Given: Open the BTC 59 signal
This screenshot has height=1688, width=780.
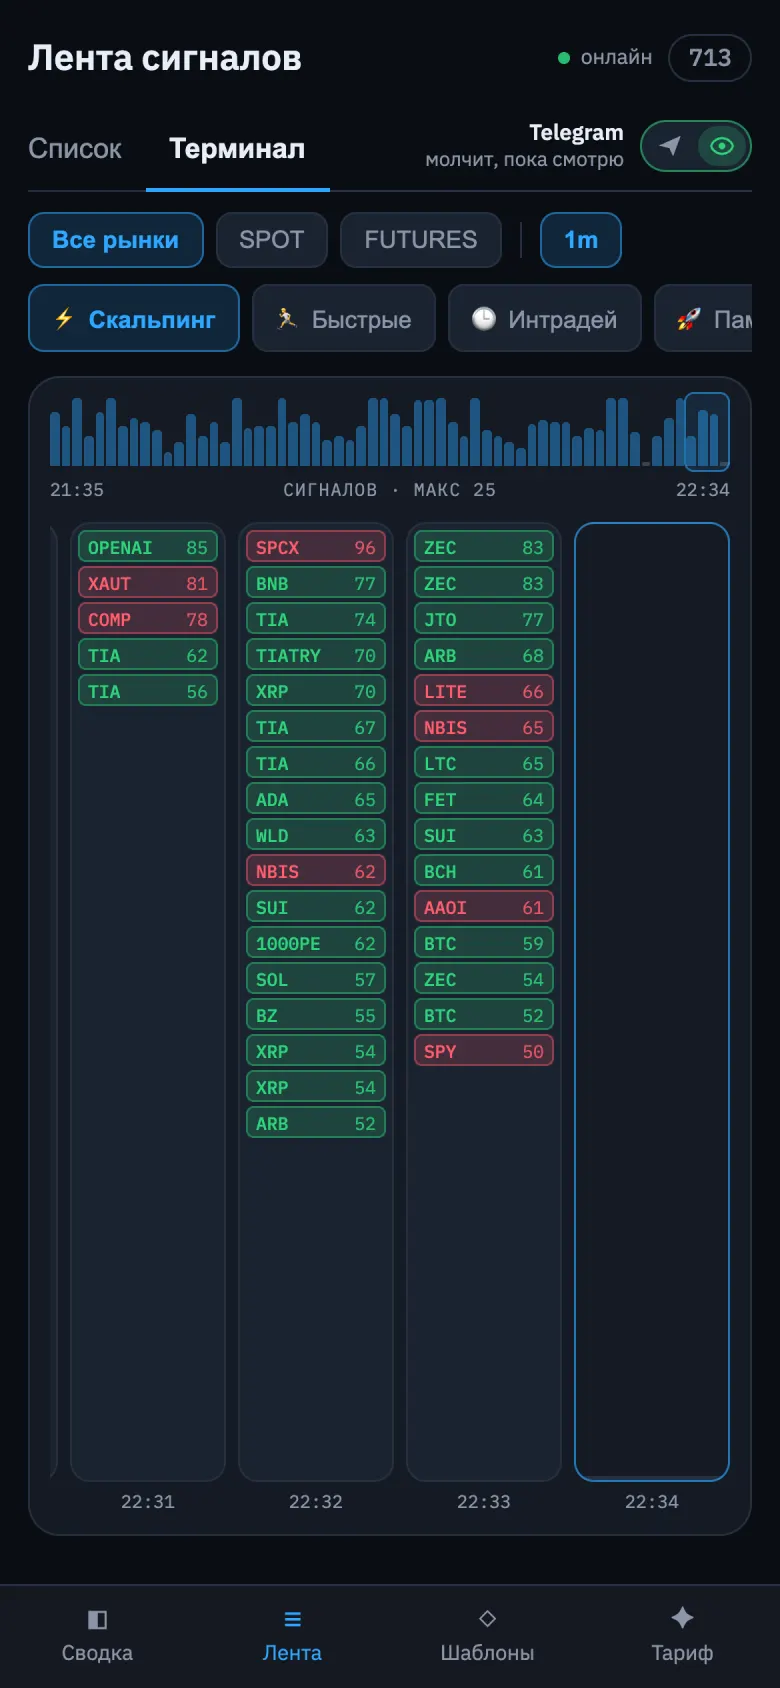Looking at the screenshot, I should point(484,943).
